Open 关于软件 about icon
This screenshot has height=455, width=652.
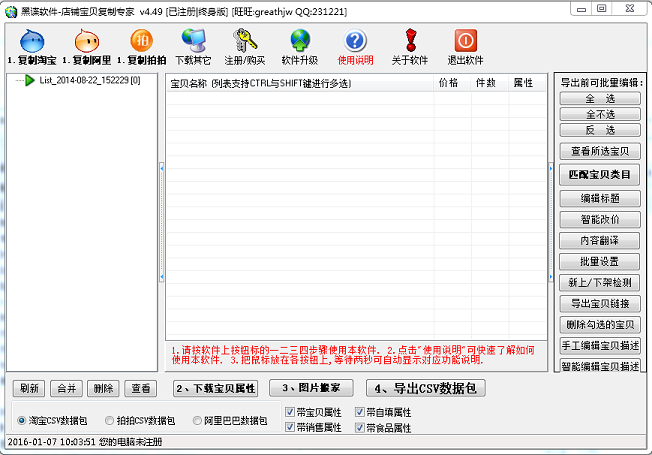(x=410, y=47)
